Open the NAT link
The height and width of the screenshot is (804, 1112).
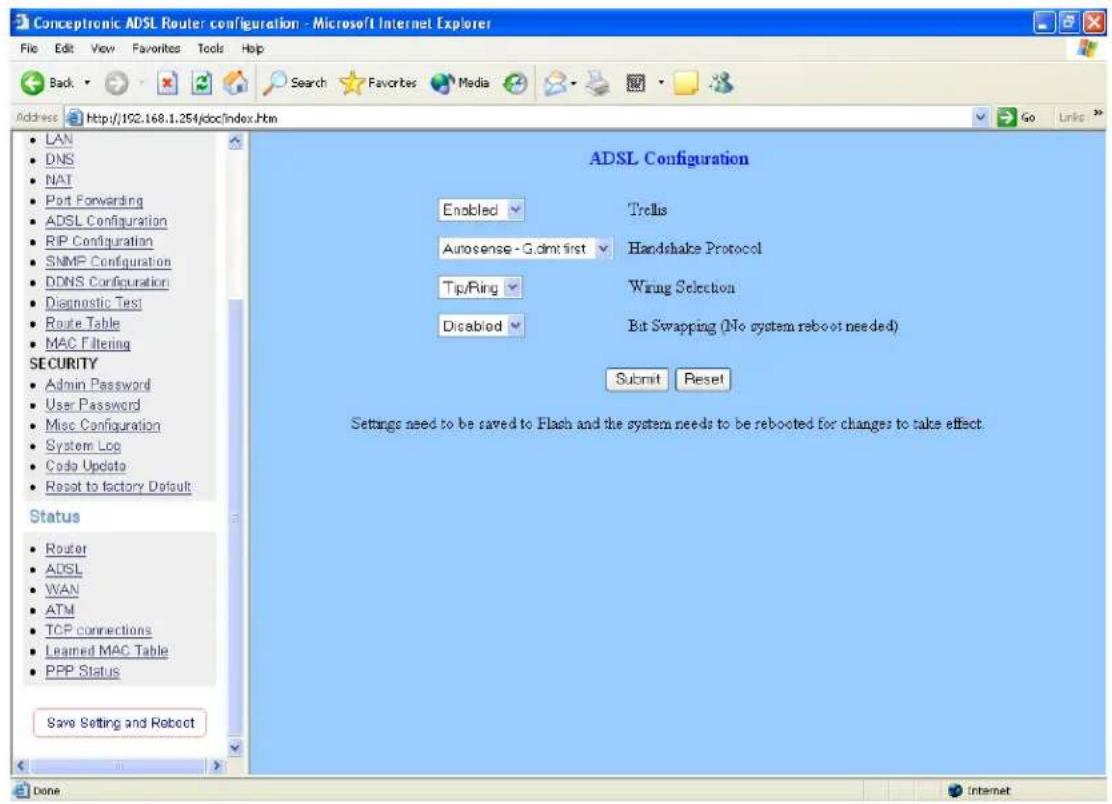point(59,180)
